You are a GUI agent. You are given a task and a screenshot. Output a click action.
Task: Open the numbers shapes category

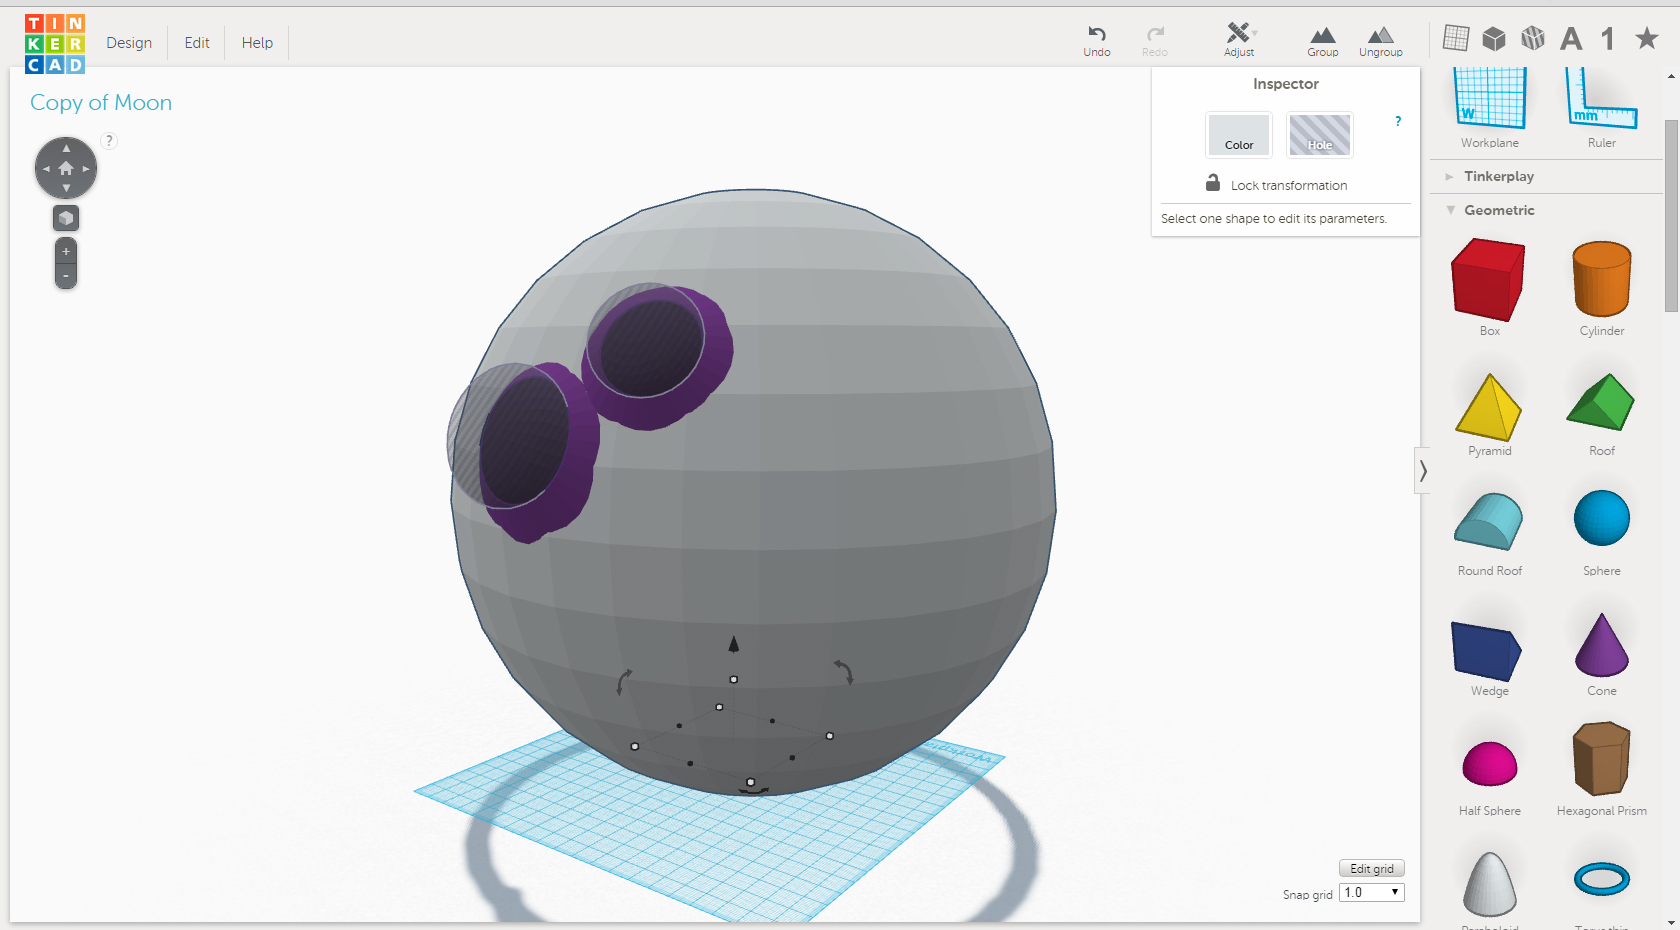[x=1608, y=39]
